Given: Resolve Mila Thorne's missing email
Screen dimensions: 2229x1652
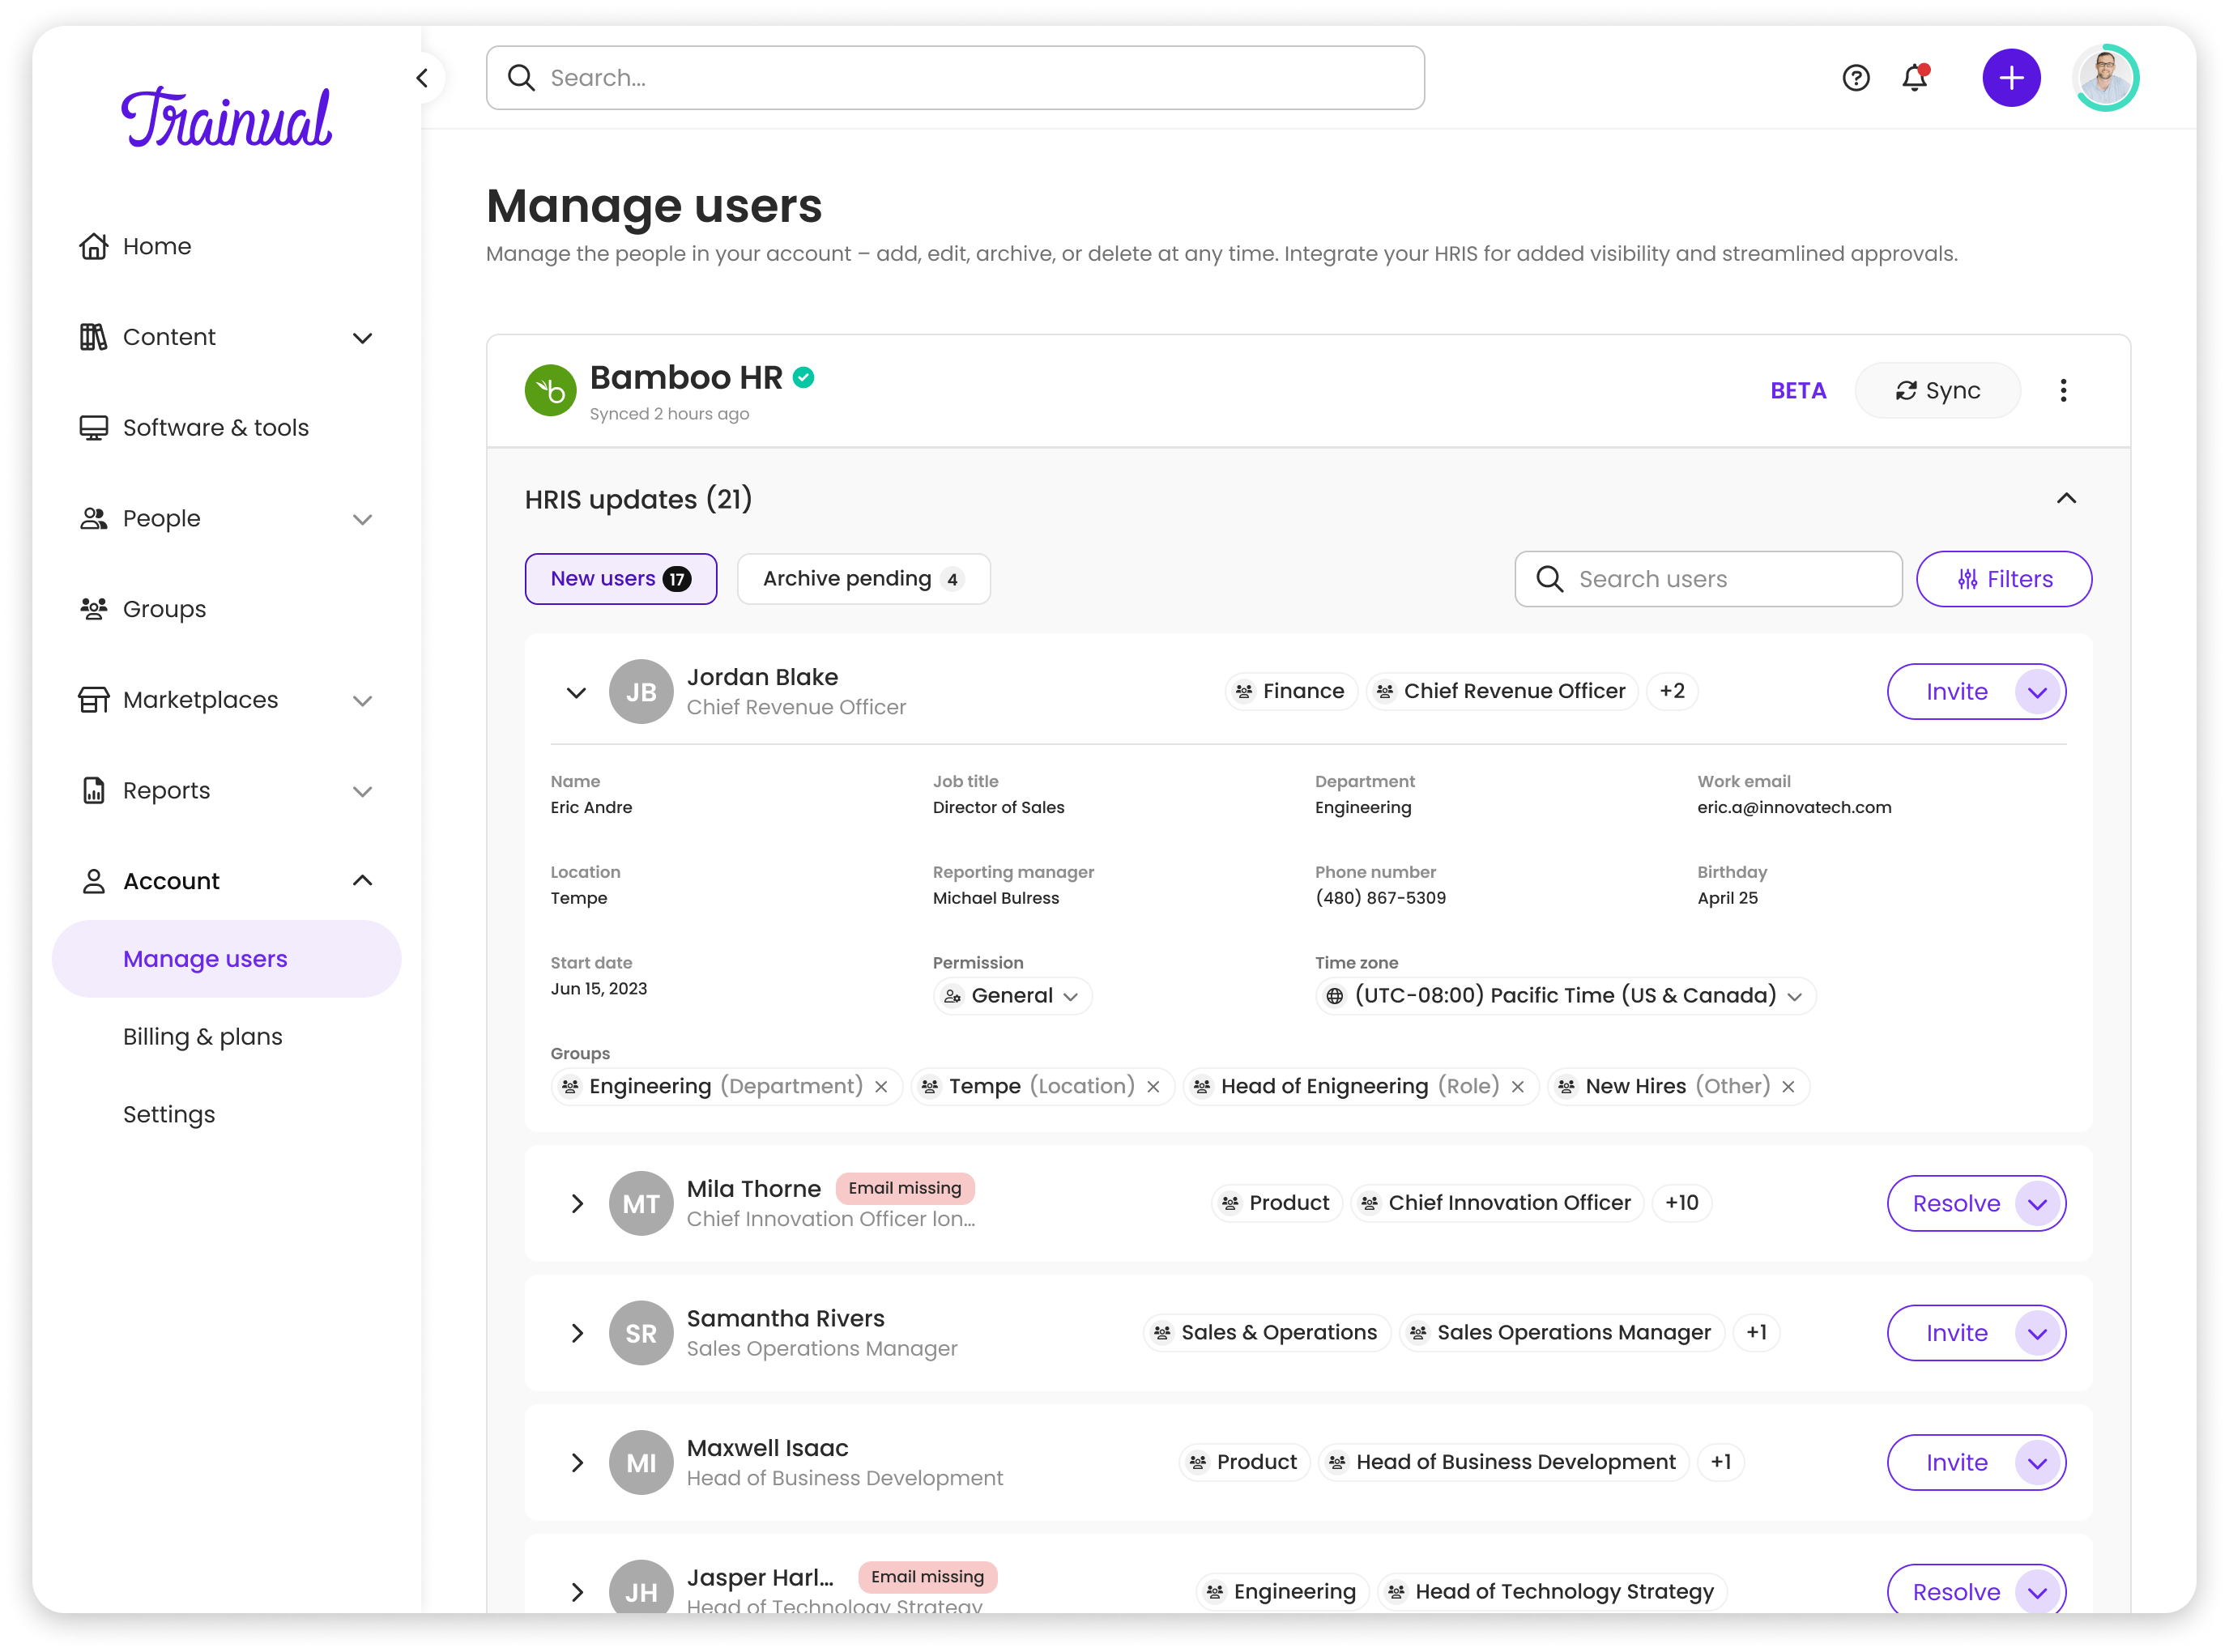Looking at the screenshot, I should click(1956, 1204).
